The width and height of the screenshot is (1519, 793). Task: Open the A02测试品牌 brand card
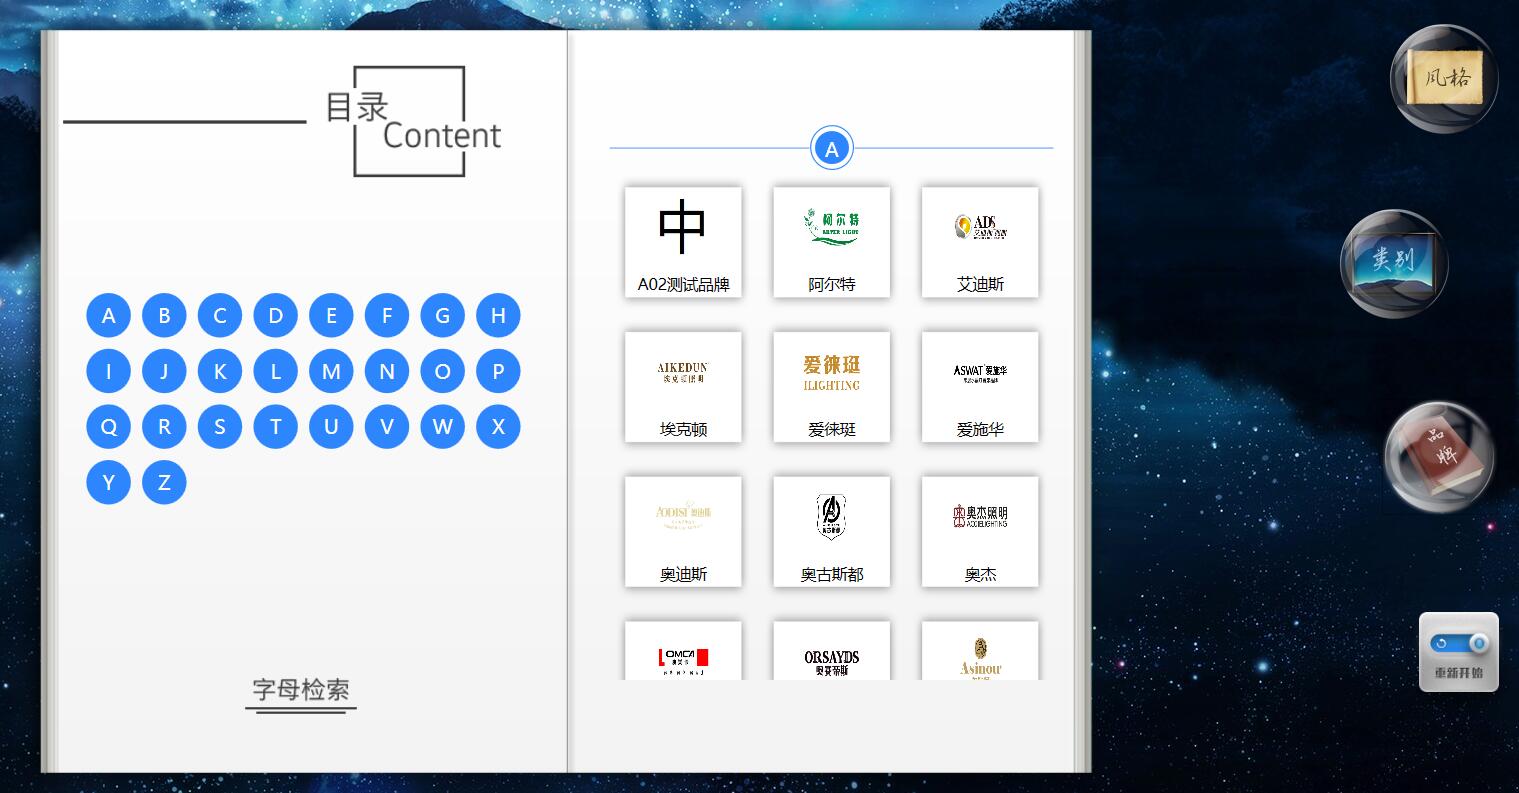pyautogui.click(x=683, y=242)
